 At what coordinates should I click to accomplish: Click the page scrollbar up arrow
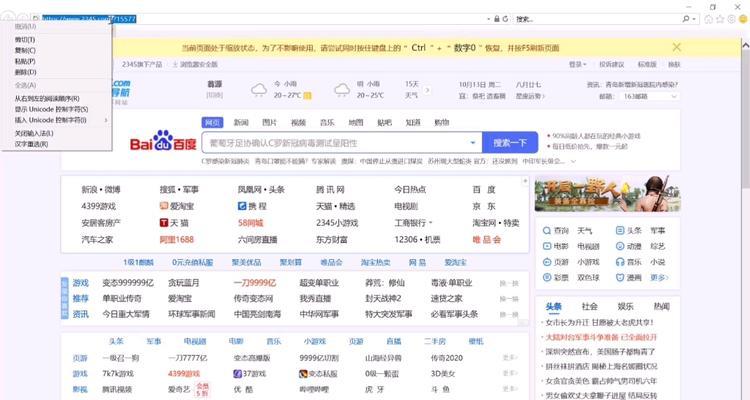pyautogui.click(x=746, y=44)
